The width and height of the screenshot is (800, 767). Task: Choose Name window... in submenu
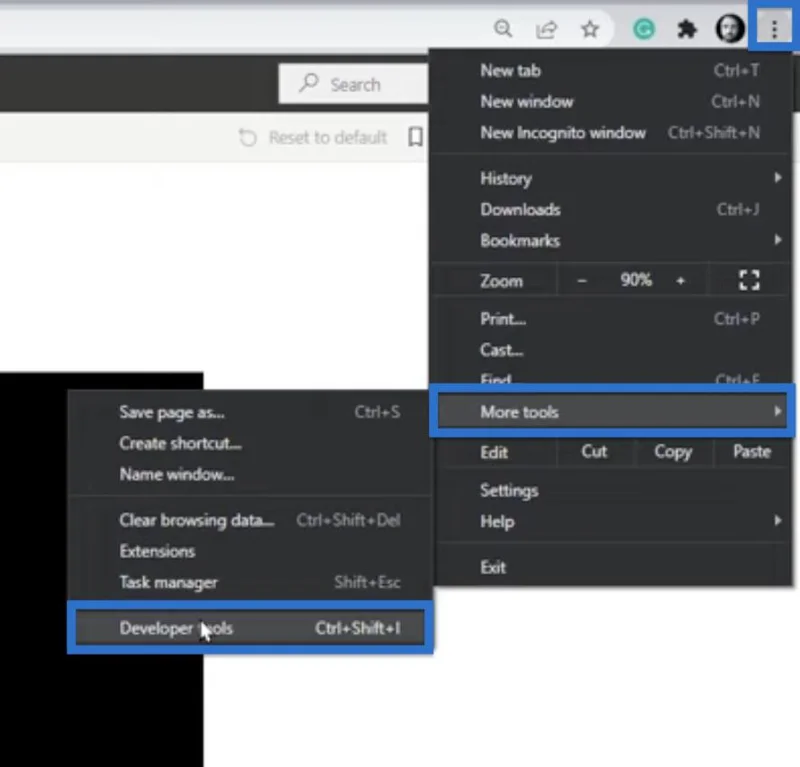click(250, 475)
